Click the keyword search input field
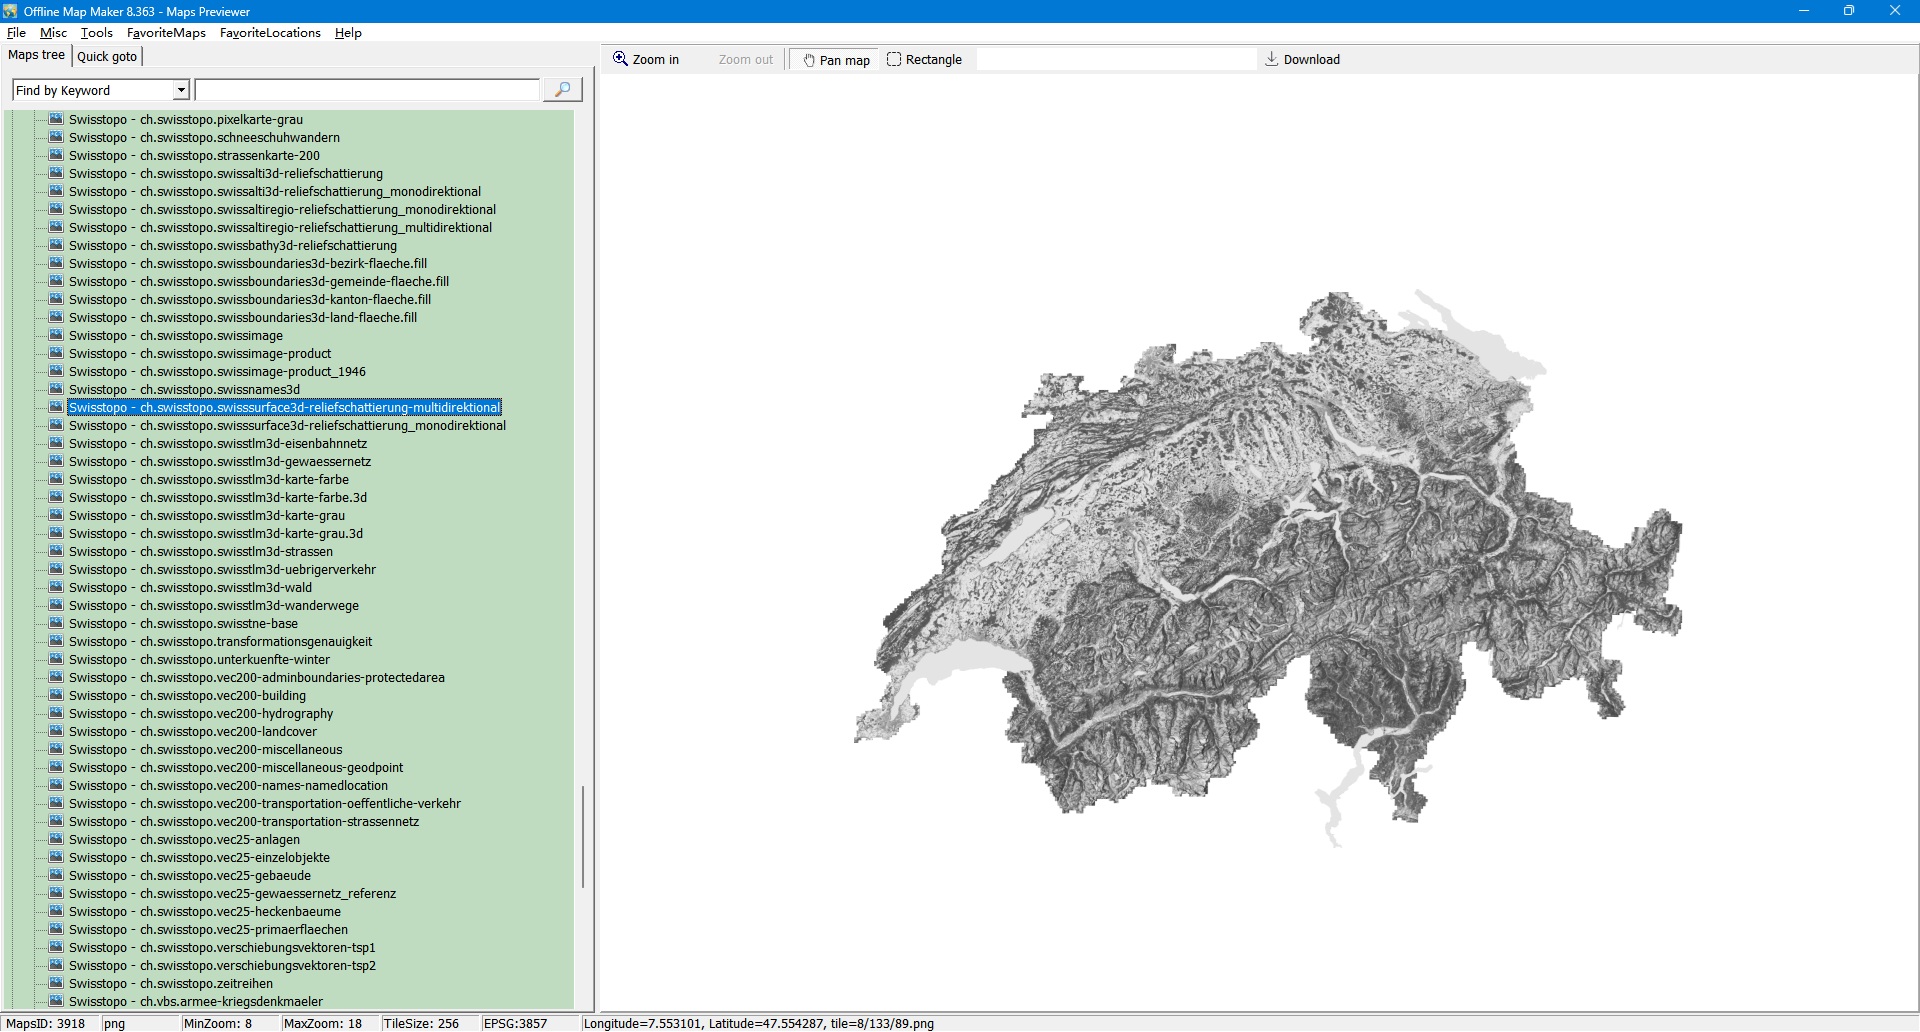The image size is (1920, 1032). (x=367, y=90)
